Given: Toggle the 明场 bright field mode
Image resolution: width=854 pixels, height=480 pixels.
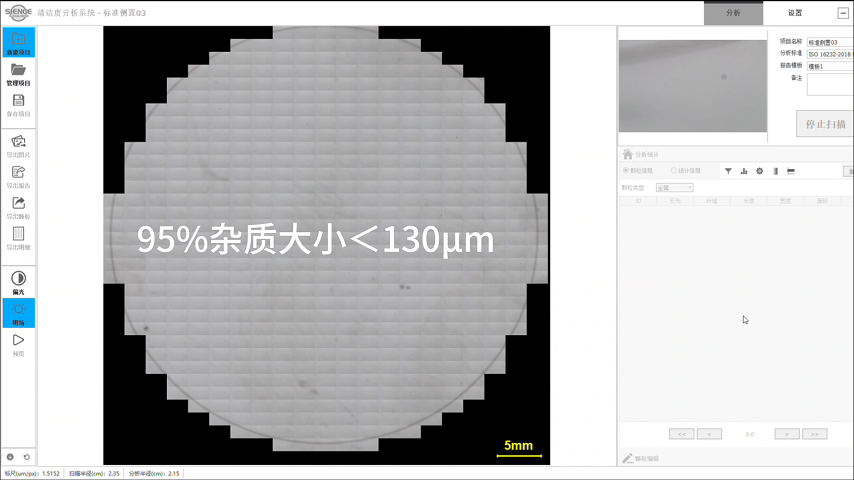Looking at the screenshot, I should coord(18,311).
